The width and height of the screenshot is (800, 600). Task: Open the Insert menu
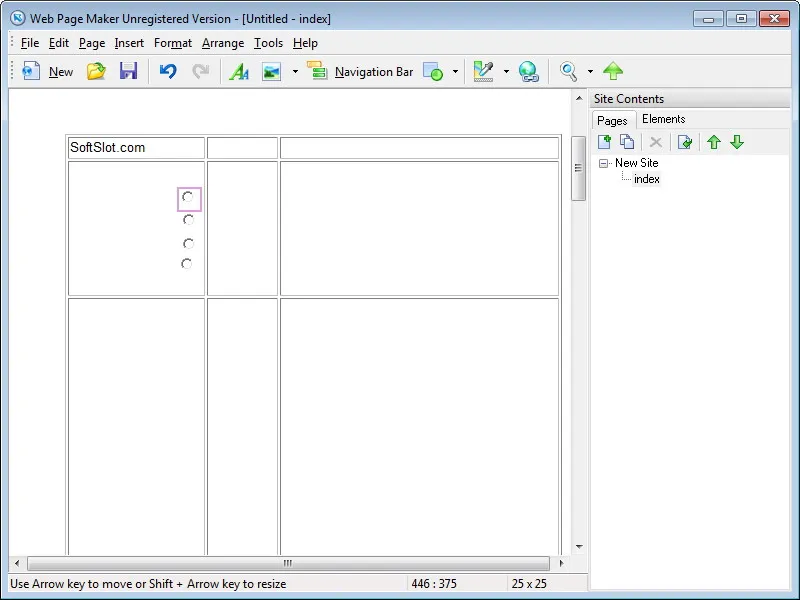(129, 43)
